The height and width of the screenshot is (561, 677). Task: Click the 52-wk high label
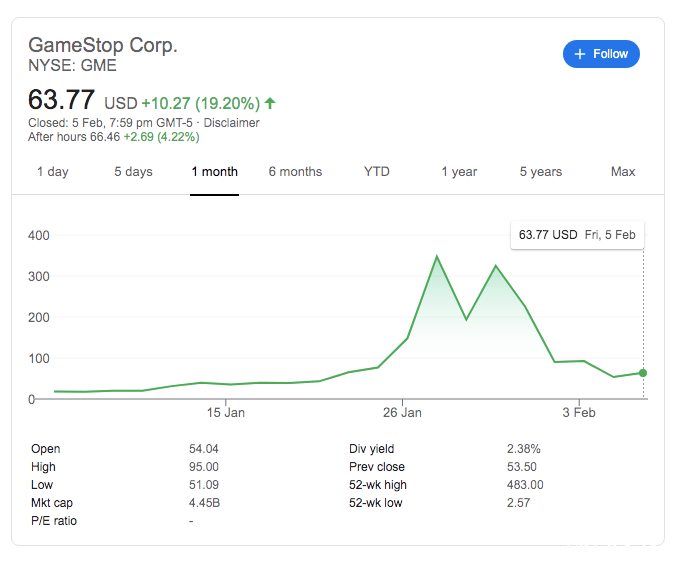tap(378, 485)
